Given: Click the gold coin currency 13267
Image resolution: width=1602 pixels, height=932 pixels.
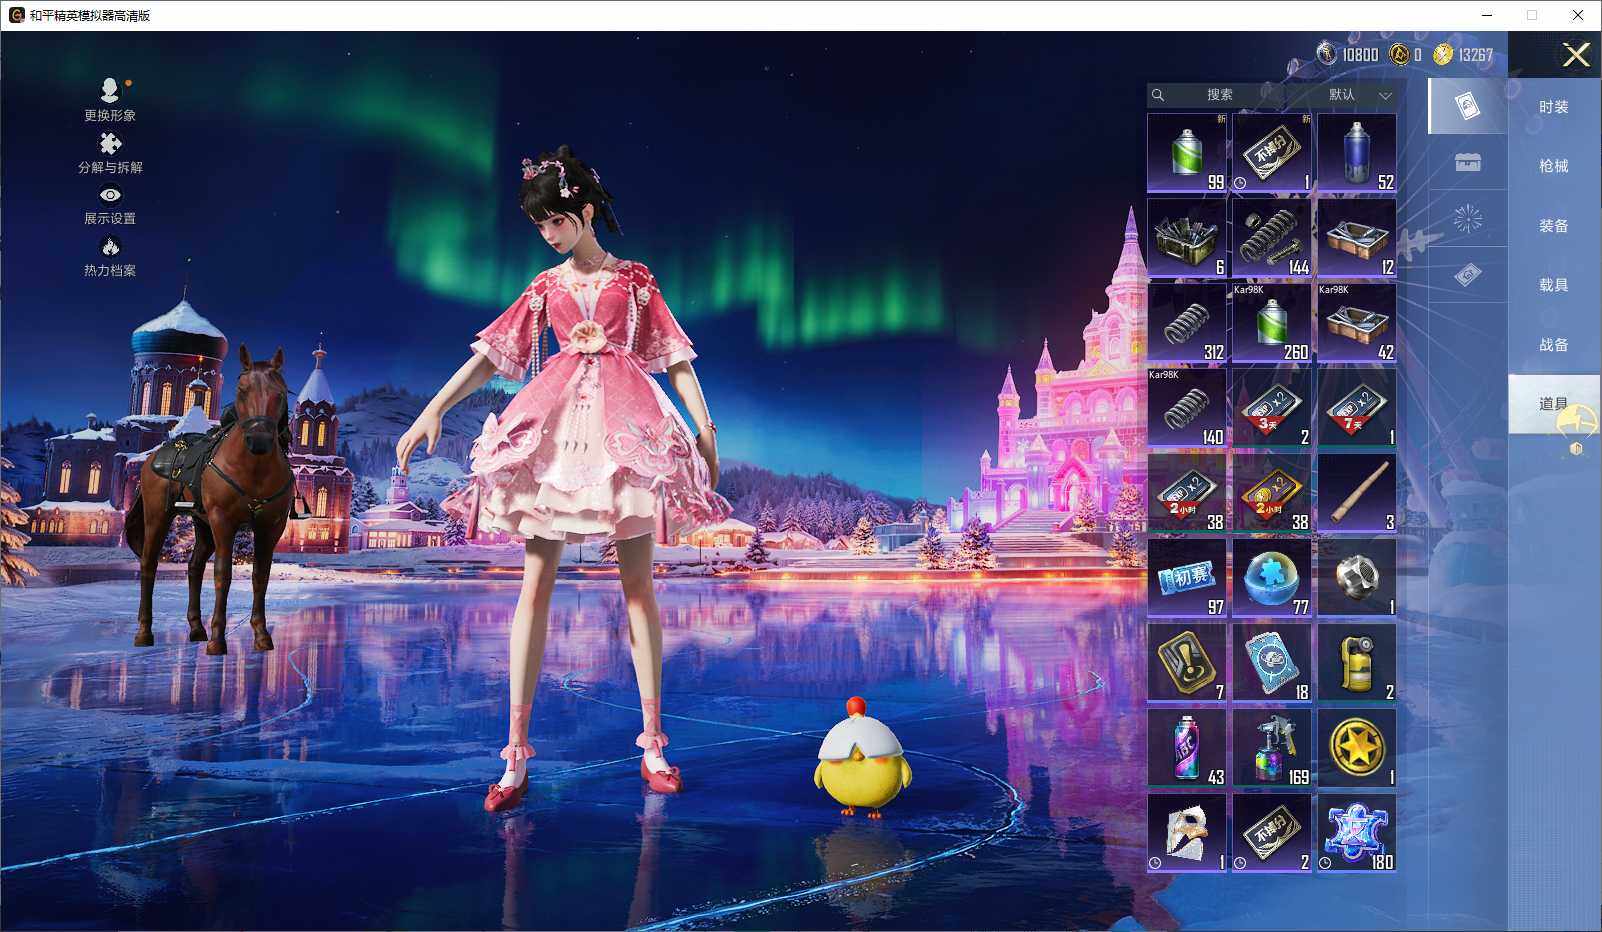Looking at the screenshot, I should point(1463,55).
